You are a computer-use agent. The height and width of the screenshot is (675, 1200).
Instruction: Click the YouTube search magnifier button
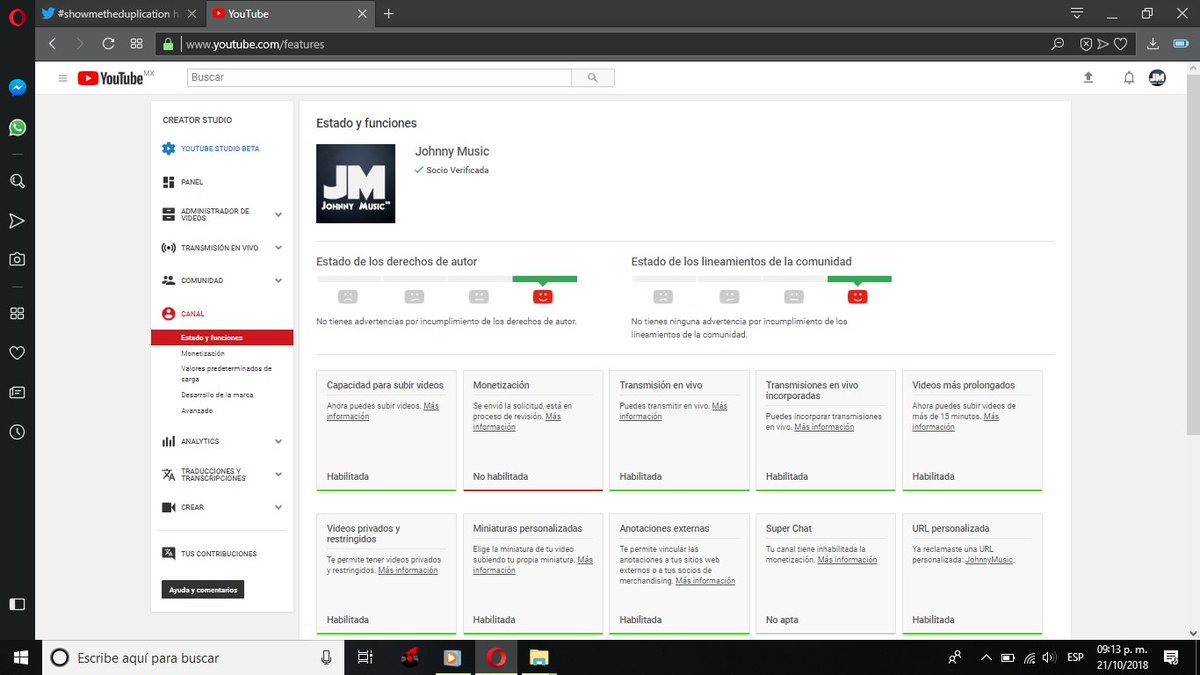coord(593,77)
